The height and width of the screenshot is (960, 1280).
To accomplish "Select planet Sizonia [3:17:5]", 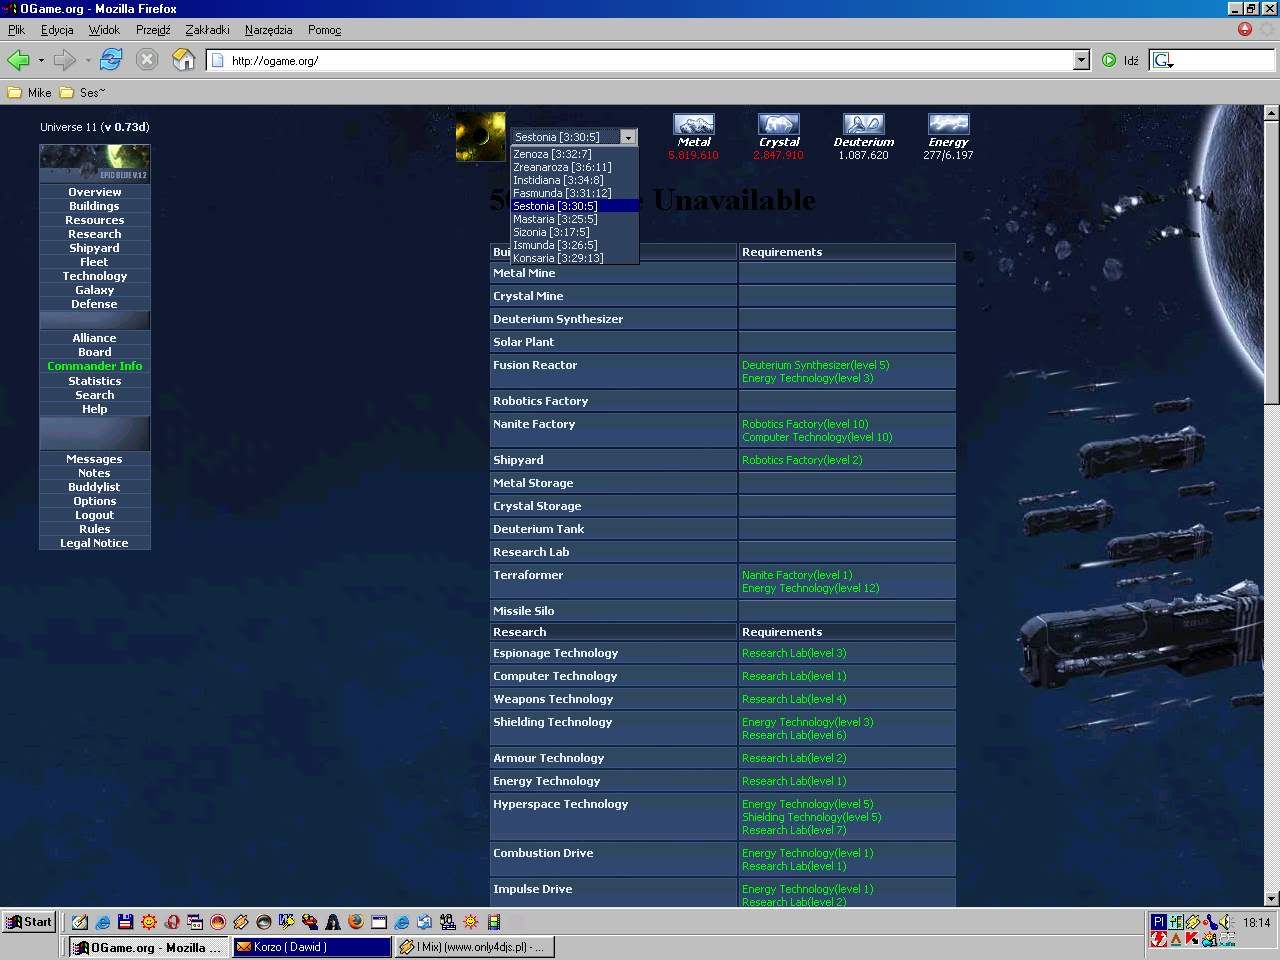I will 574,232.
